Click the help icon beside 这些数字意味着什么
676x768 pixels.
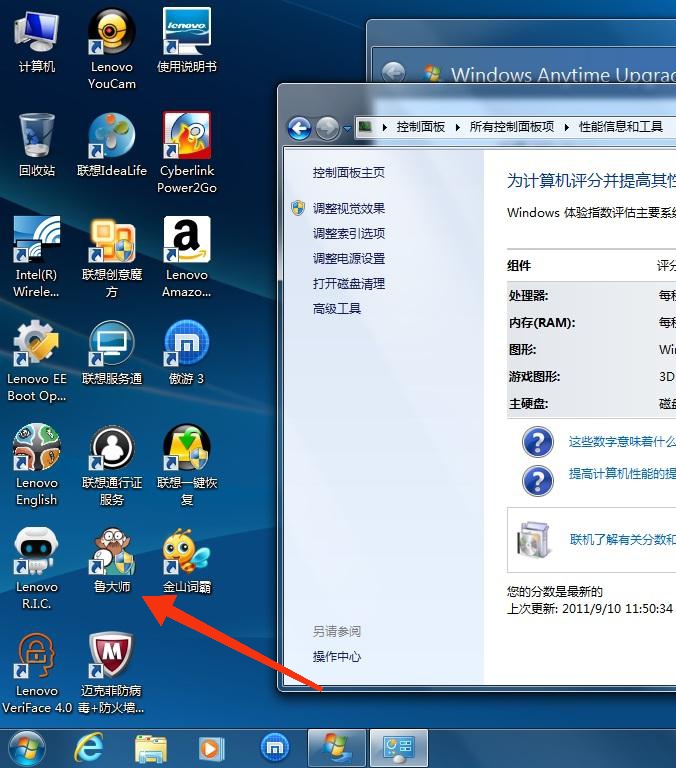coord(537,442)
